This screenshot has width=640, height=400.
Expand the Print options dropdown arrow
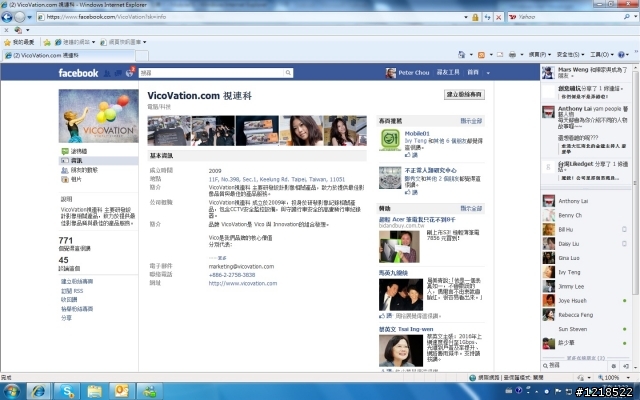tap(522, 55)
